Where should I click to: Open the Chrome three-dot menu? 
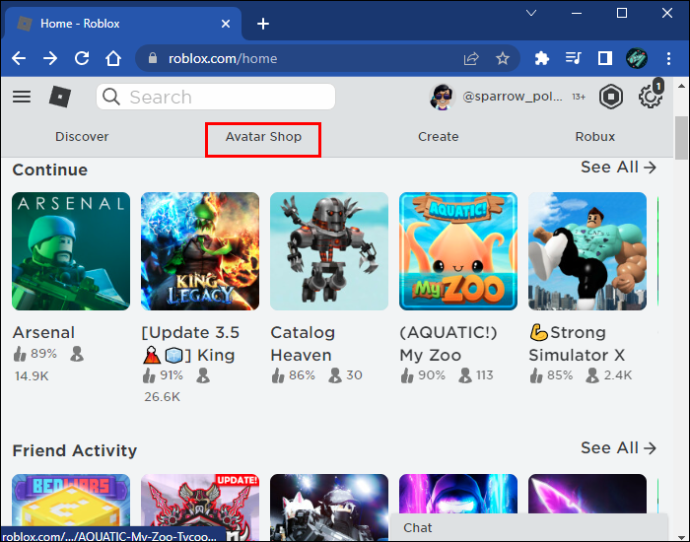668,58
